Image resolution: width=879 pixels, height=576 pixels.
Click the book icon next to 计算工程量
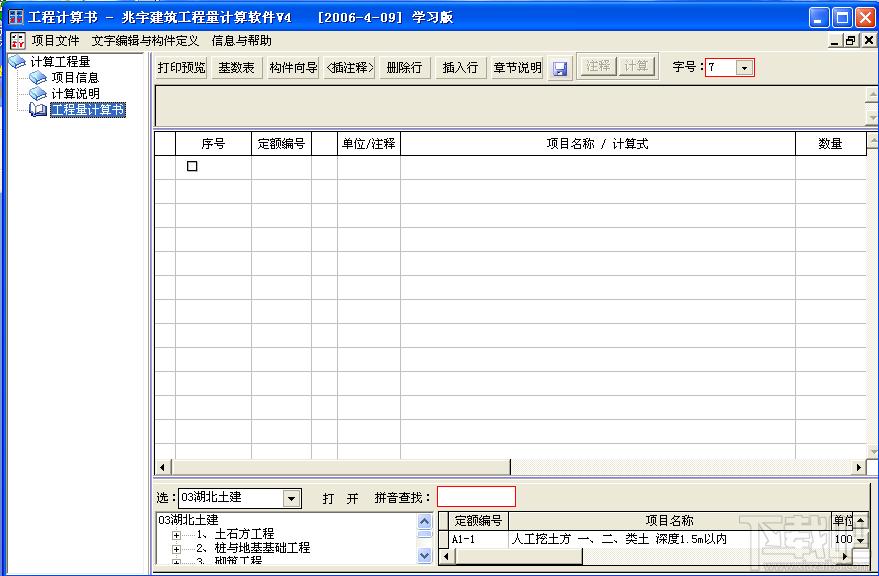click(17, 61)
